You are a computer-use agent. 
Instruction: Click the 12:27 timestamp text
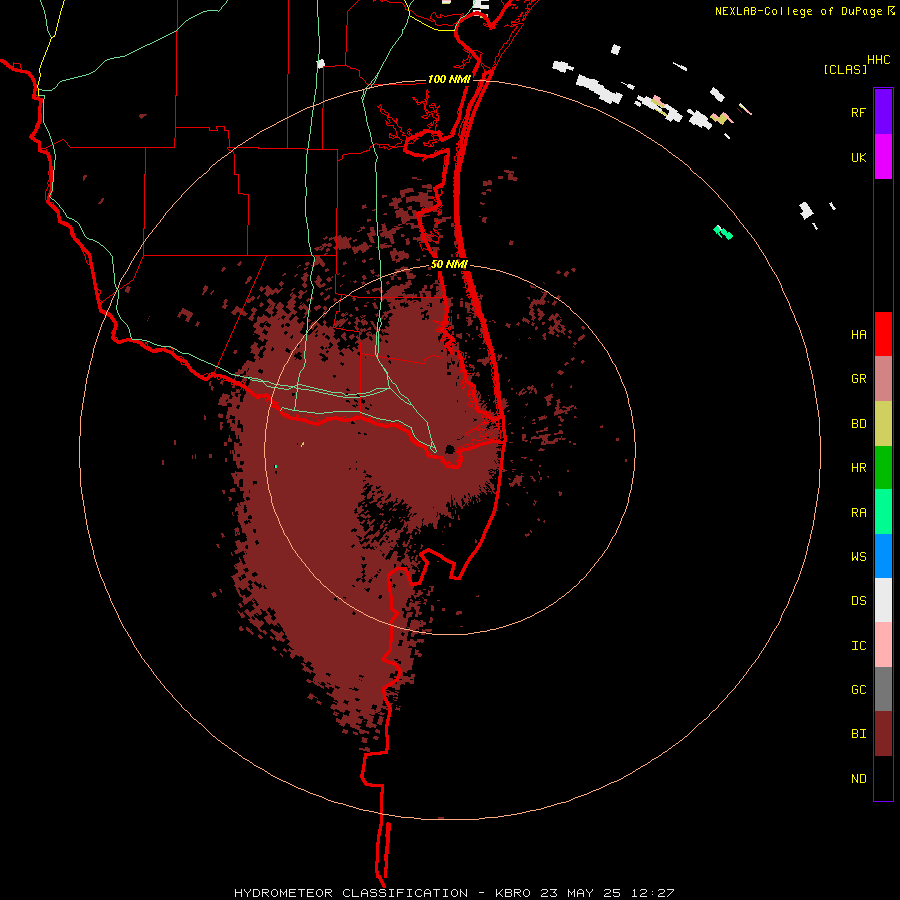652,893
